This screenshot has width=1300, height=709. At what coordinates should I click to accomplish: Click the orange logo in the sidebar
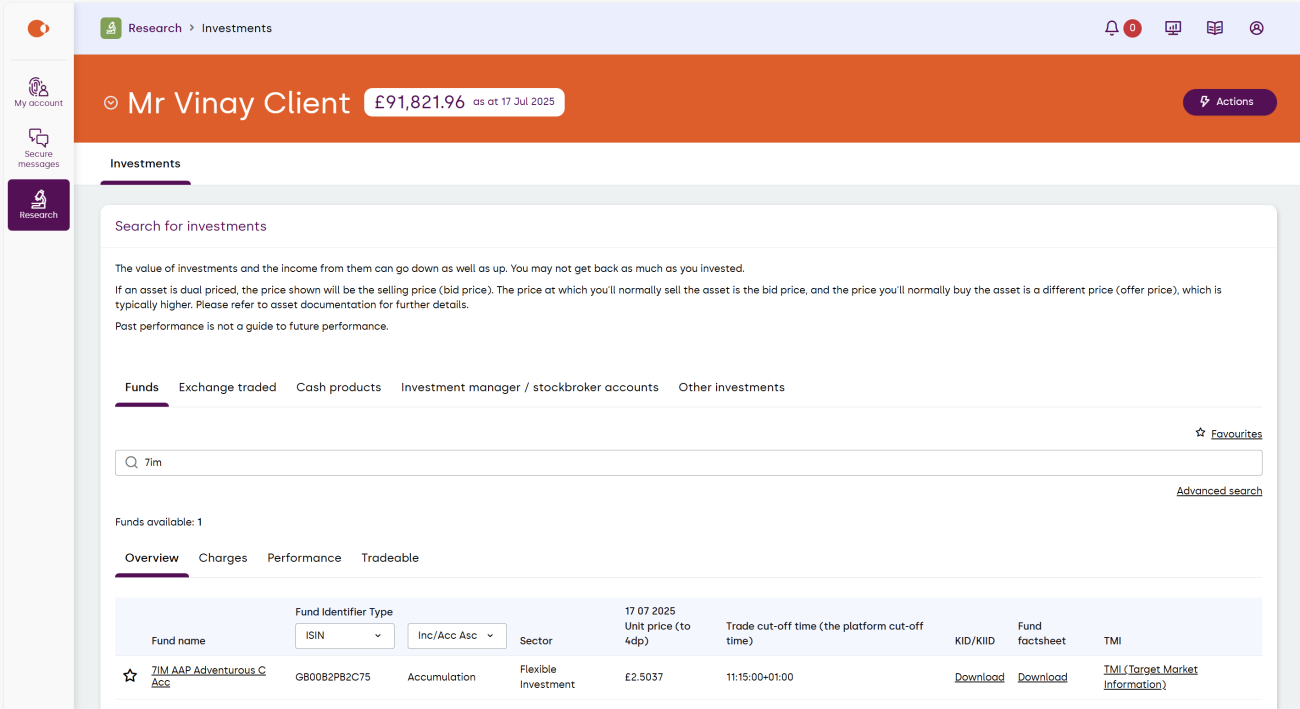click(x=38, y=29)
